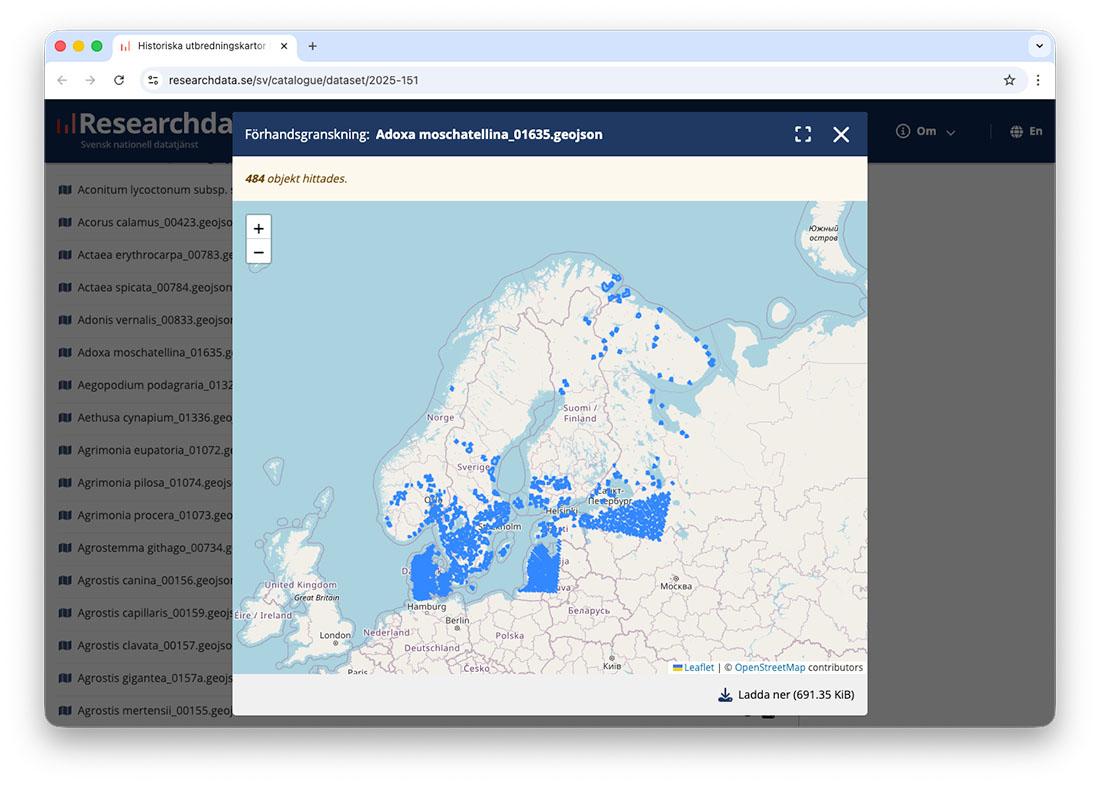
Task: Switch to the Historiska utbredningskartor tab
Action: click(x=199, y=45)
